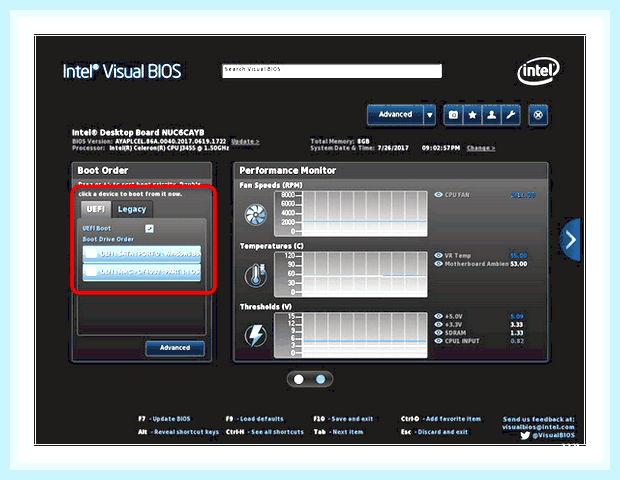Click the @VisualBIOS Twitter handle

(553, 436)
